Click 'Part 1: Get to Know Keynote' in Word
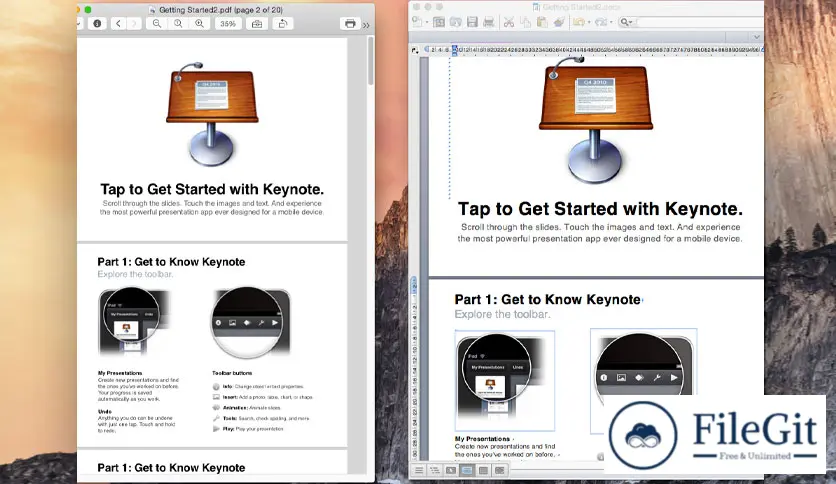Image resolution: width=836 pixels, height=484 pixels. [x=548, y=300]
